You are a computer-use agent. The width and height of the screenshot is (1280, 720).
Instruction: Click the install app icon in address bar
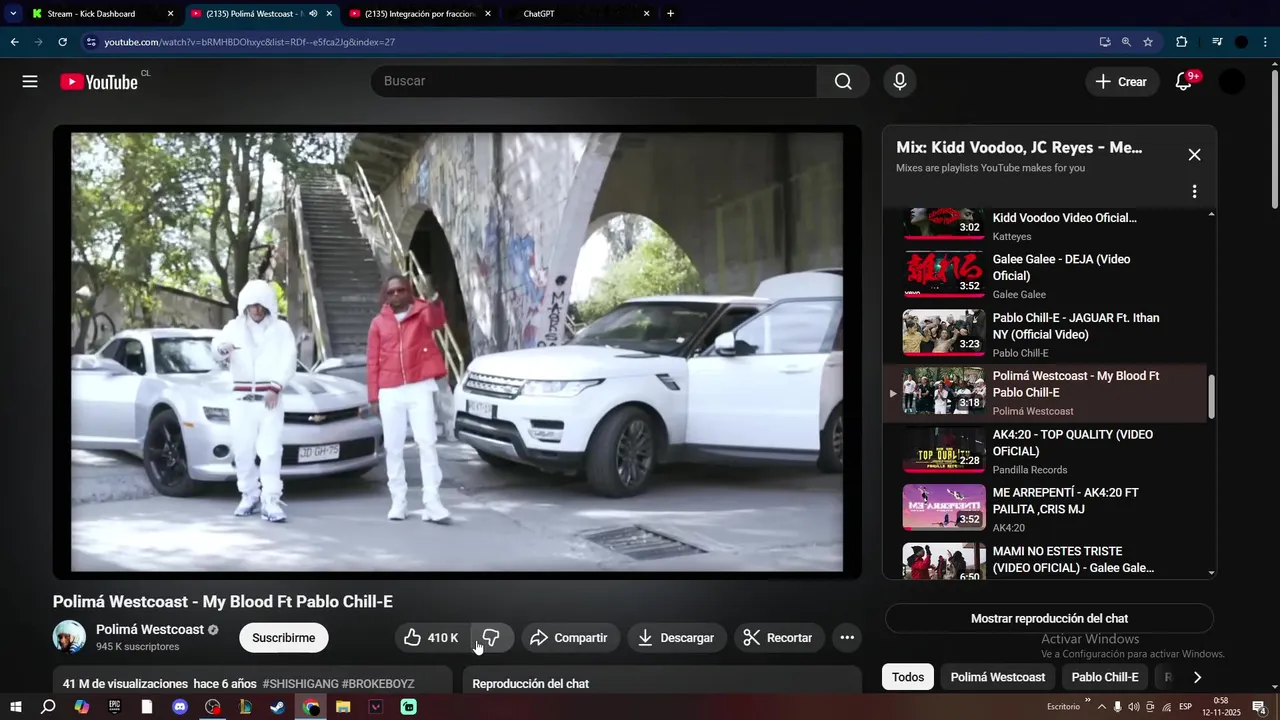pyautogui.click(x=1105, y=42)
